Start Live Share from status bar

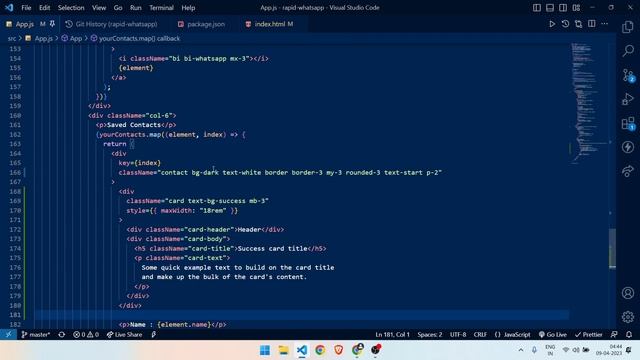point(124,334)
